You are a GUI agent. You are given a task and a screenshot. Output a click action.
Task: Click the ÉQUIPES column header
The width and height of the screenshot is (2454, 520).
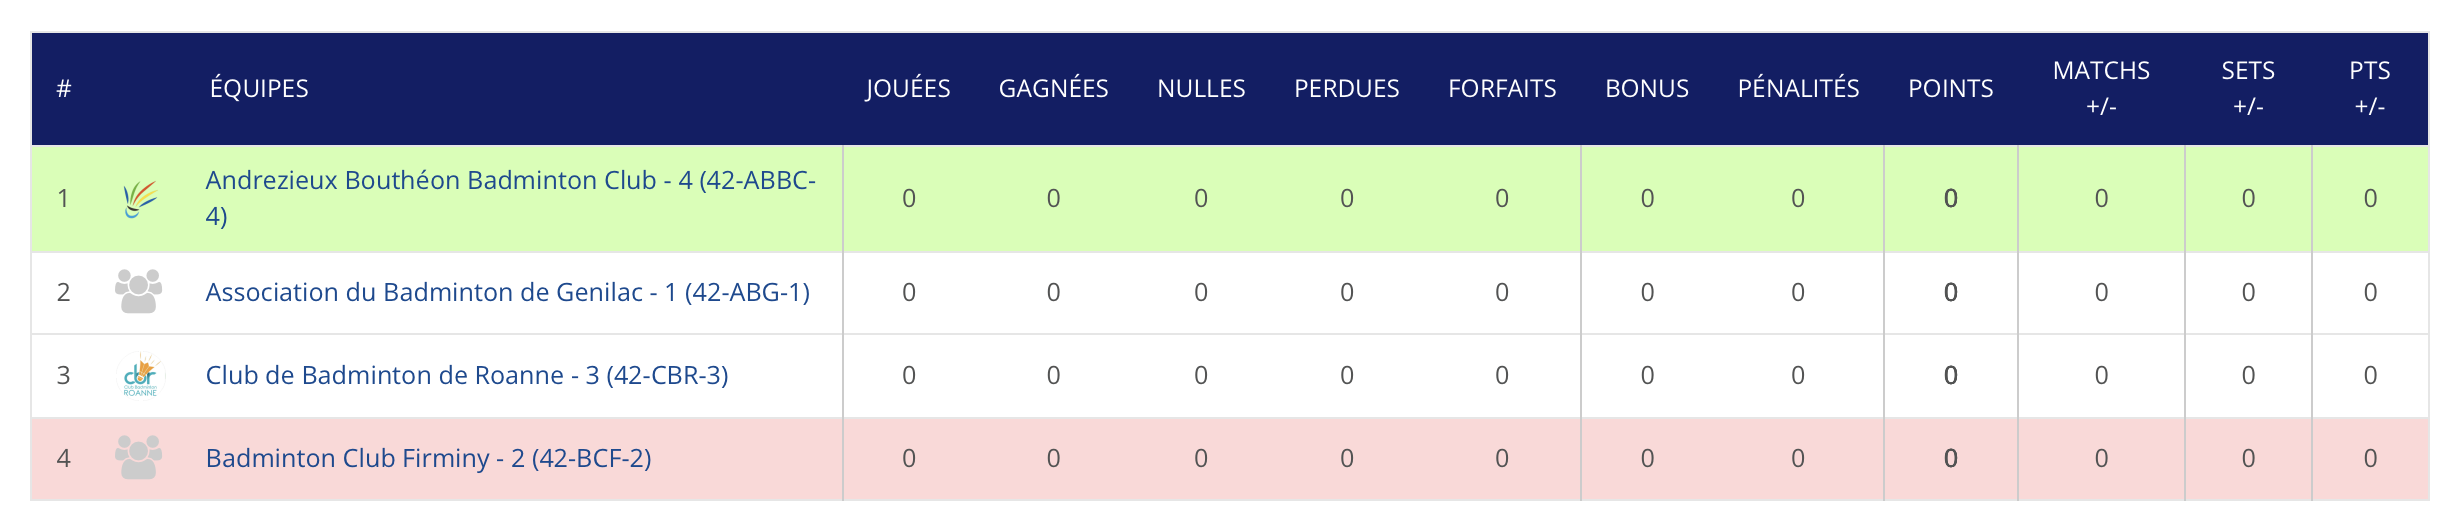[259, 88]
